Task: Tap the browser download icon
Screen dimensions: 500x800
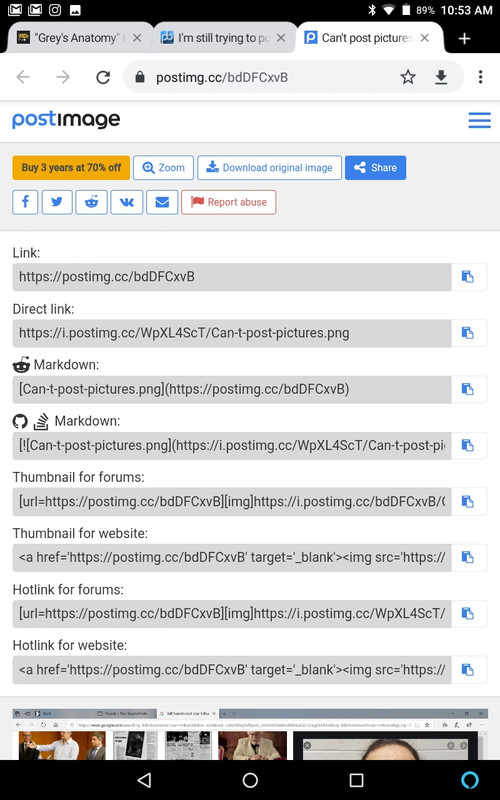Action: tap(441, 77)
